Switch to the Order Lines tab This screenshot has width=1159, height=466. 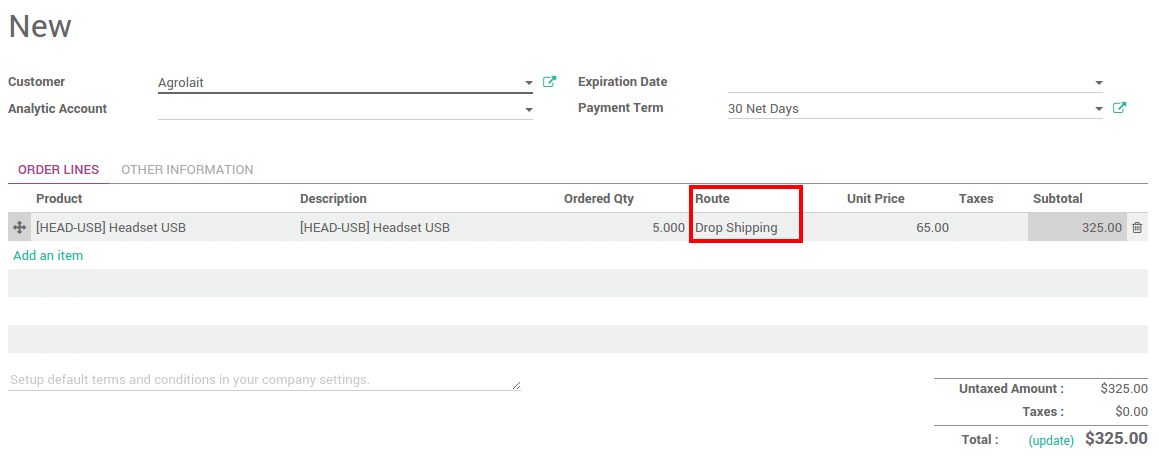tap(58, 170)
